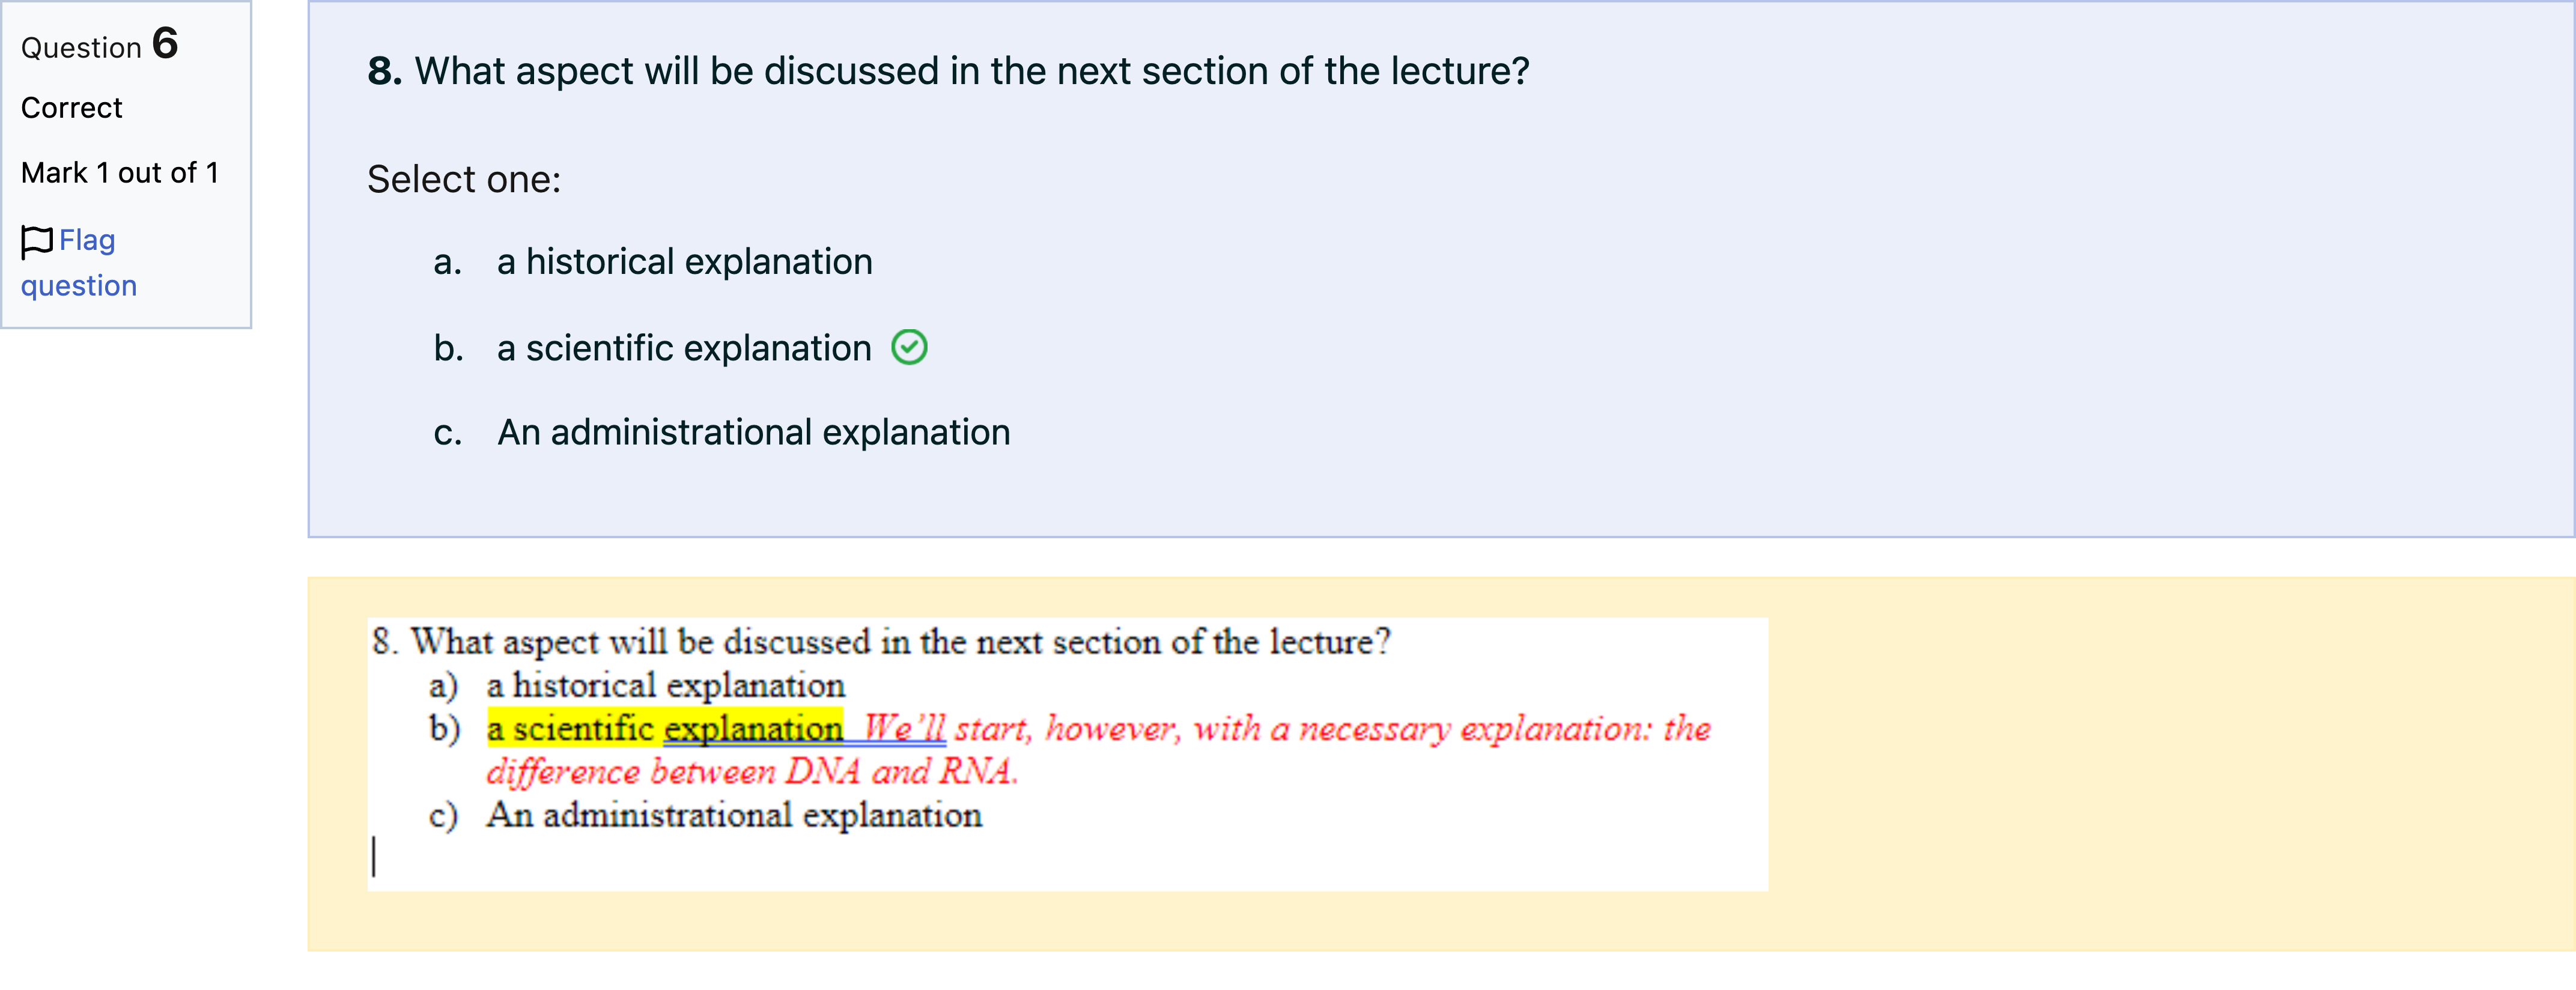2576x990 pixels.
Task: Select option b scientific explanation
Action: pyautogui.click(x=684, y=348)
